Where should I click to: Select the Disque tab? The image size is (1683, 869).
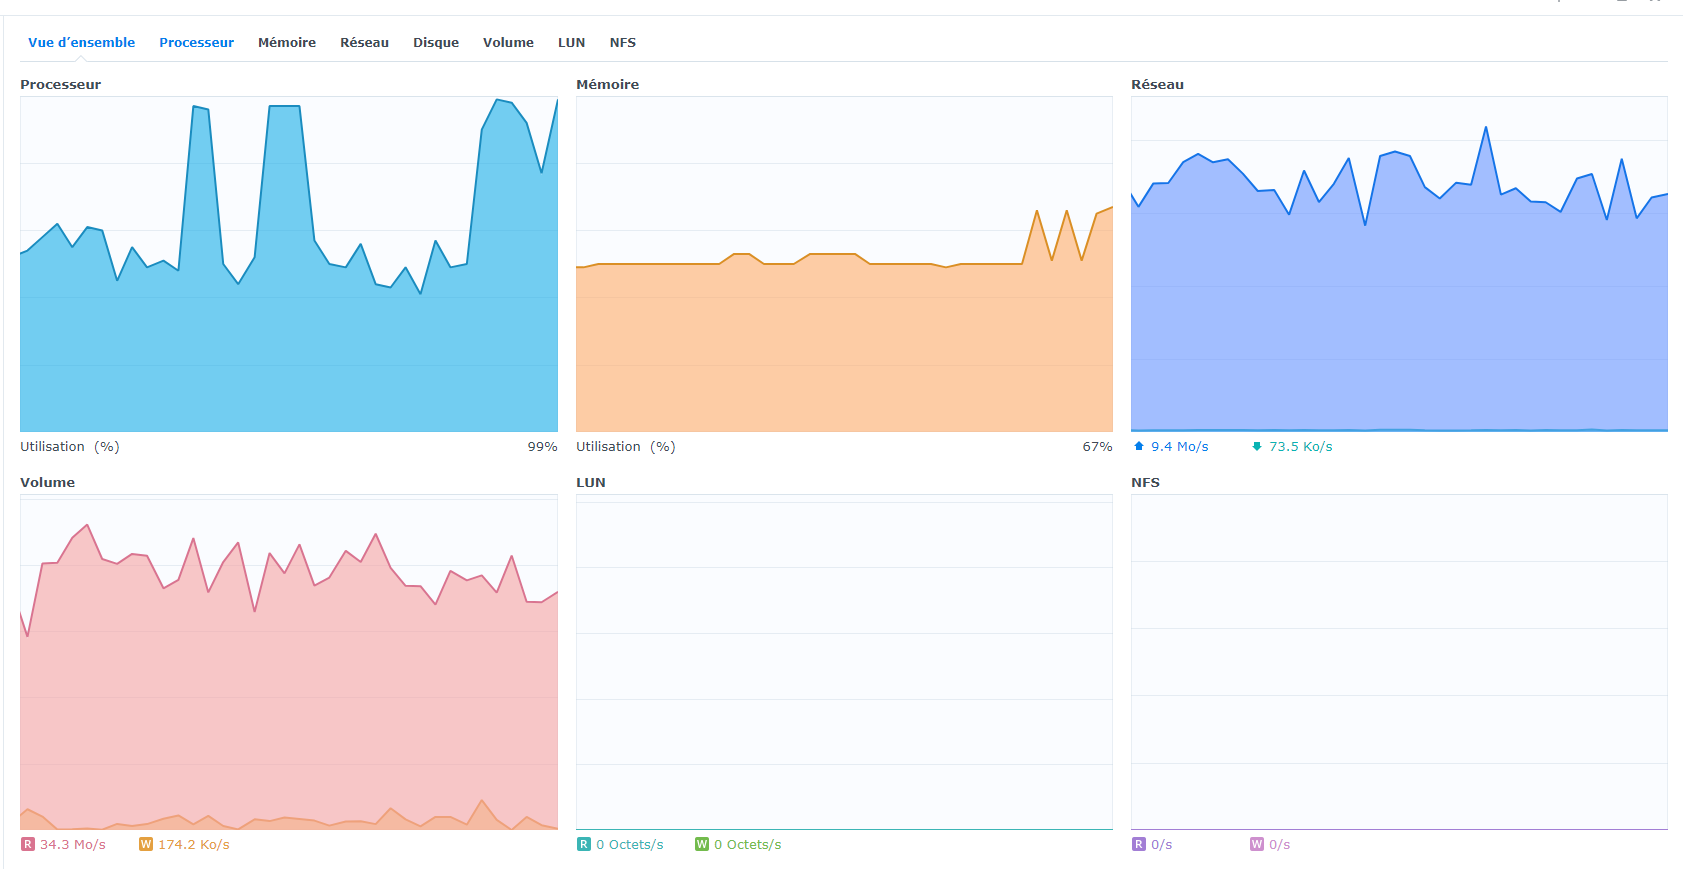click(x=436, y=43)
